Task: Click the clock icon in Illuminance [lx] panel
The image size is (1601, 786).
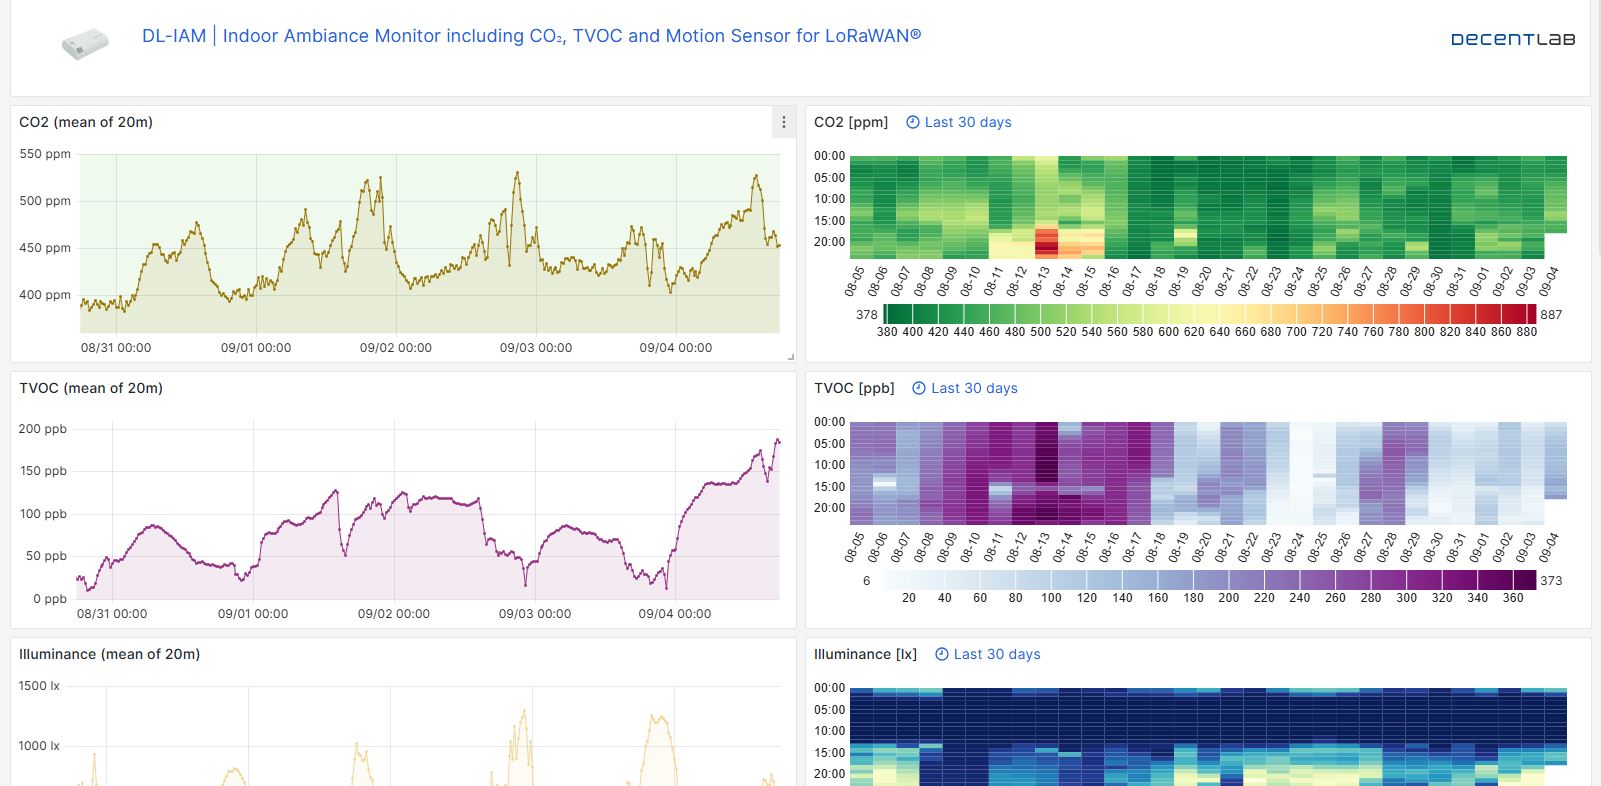Action: tap(941, 654)
